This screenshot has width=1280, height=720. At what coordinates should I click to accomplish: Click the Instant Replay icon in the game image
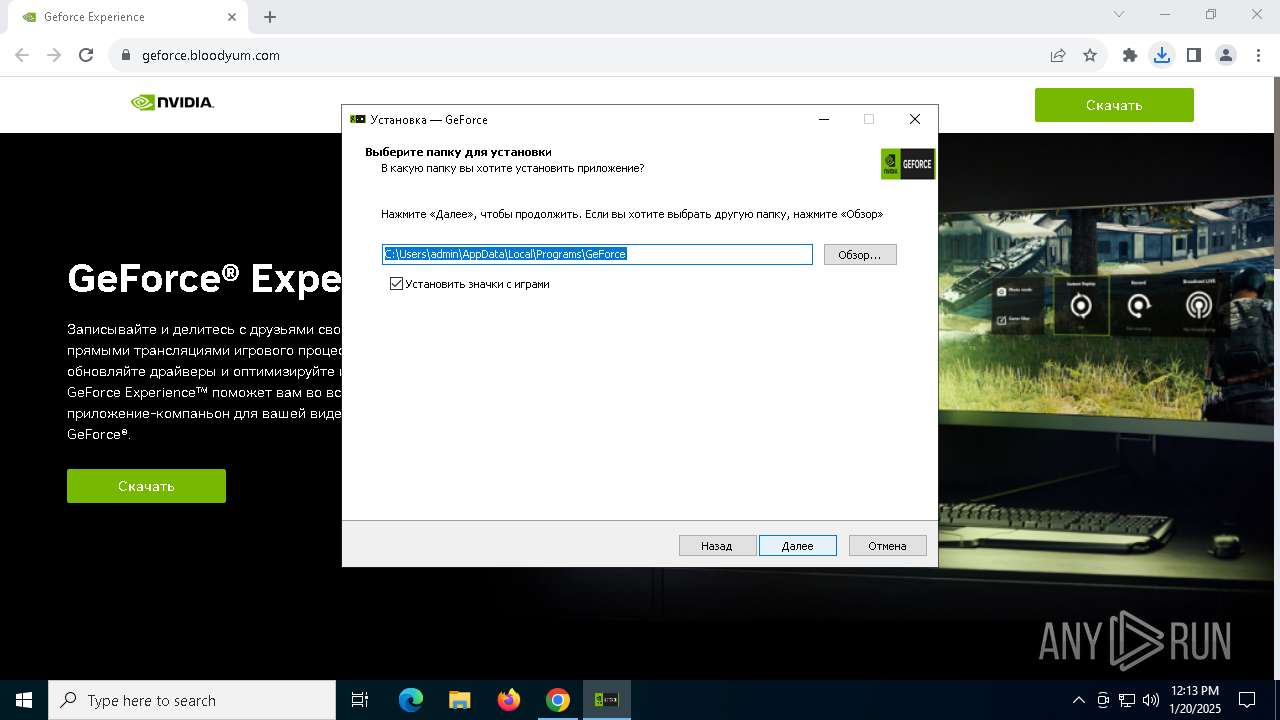click(1081, 306)
